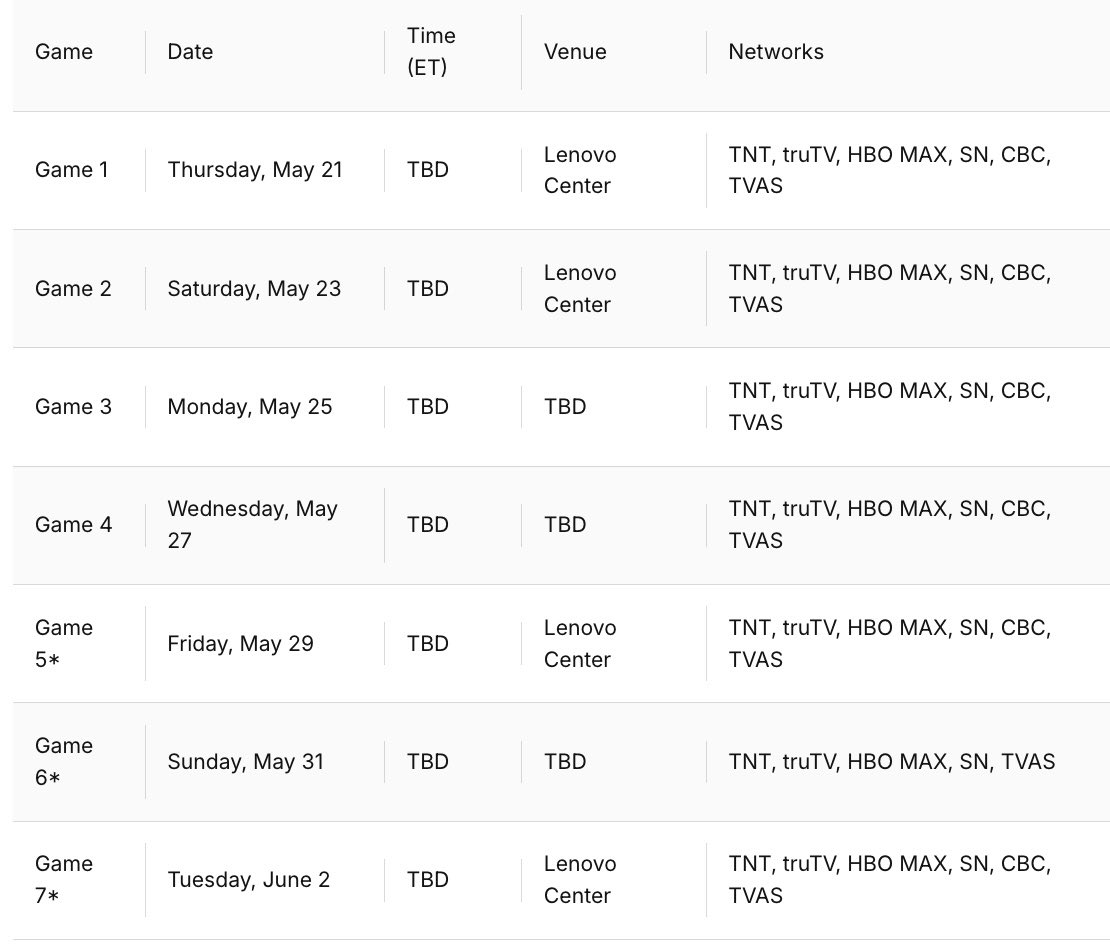Click Game 6 networks without CBC

892,762
